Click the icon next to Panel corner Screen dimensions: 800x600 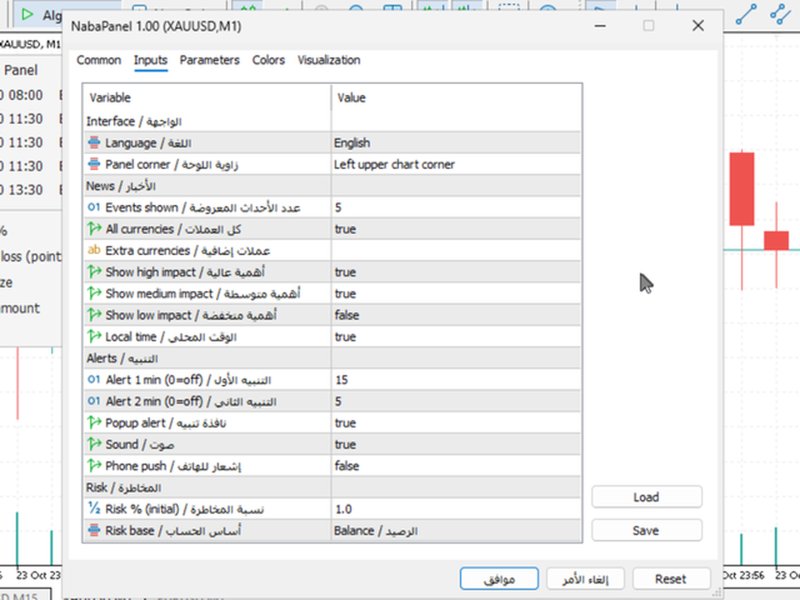coord(94,164)
